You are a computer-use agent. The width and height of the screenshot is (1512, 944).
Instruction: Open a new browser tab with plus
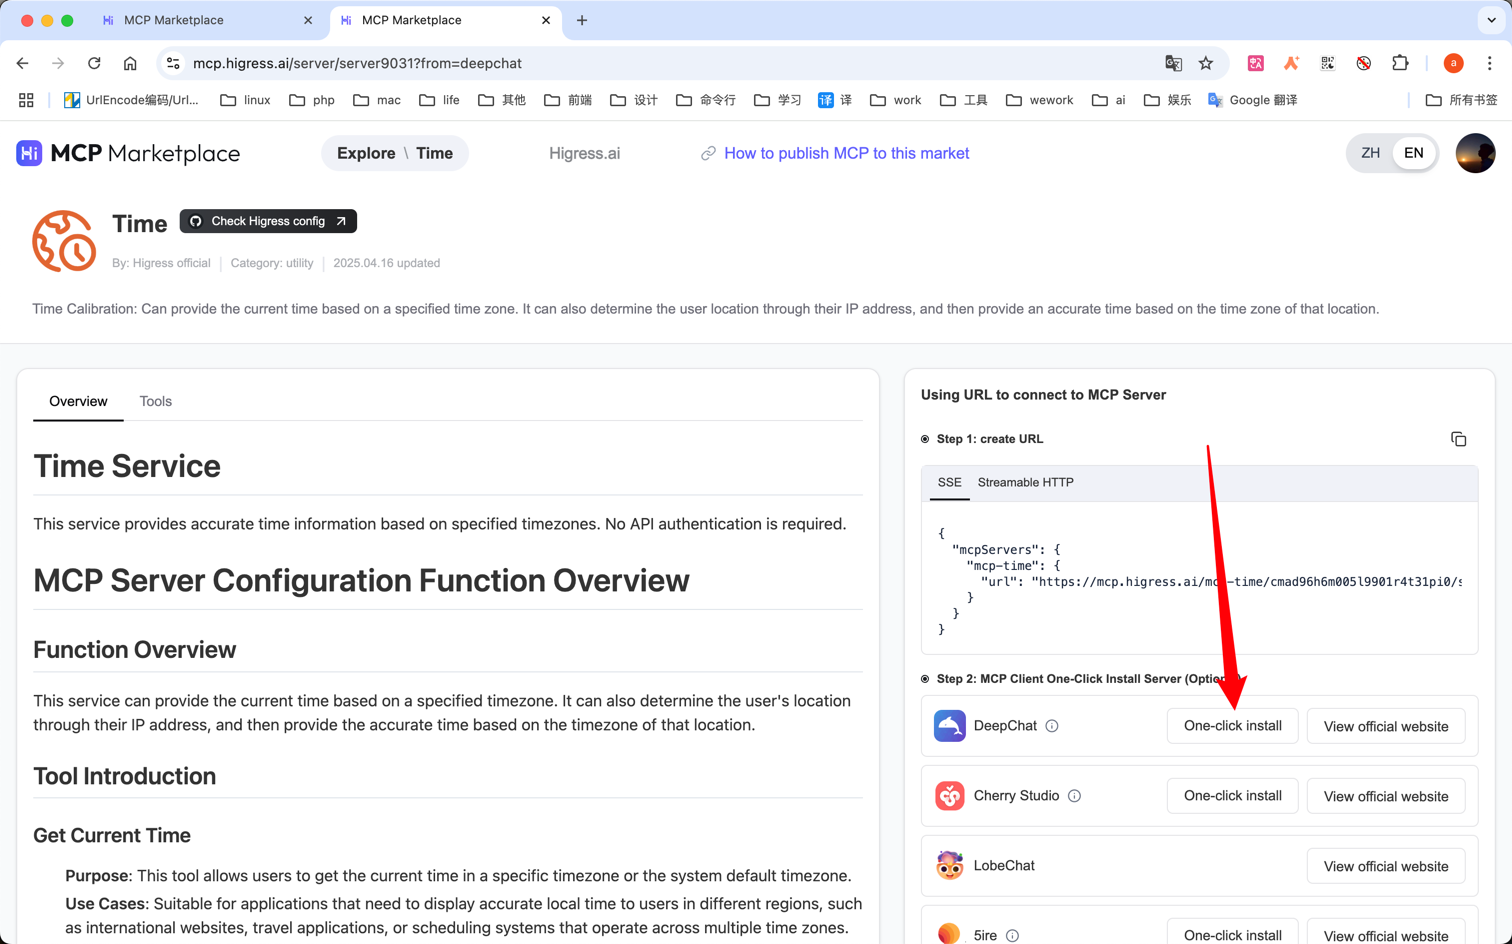click(582, 20)
